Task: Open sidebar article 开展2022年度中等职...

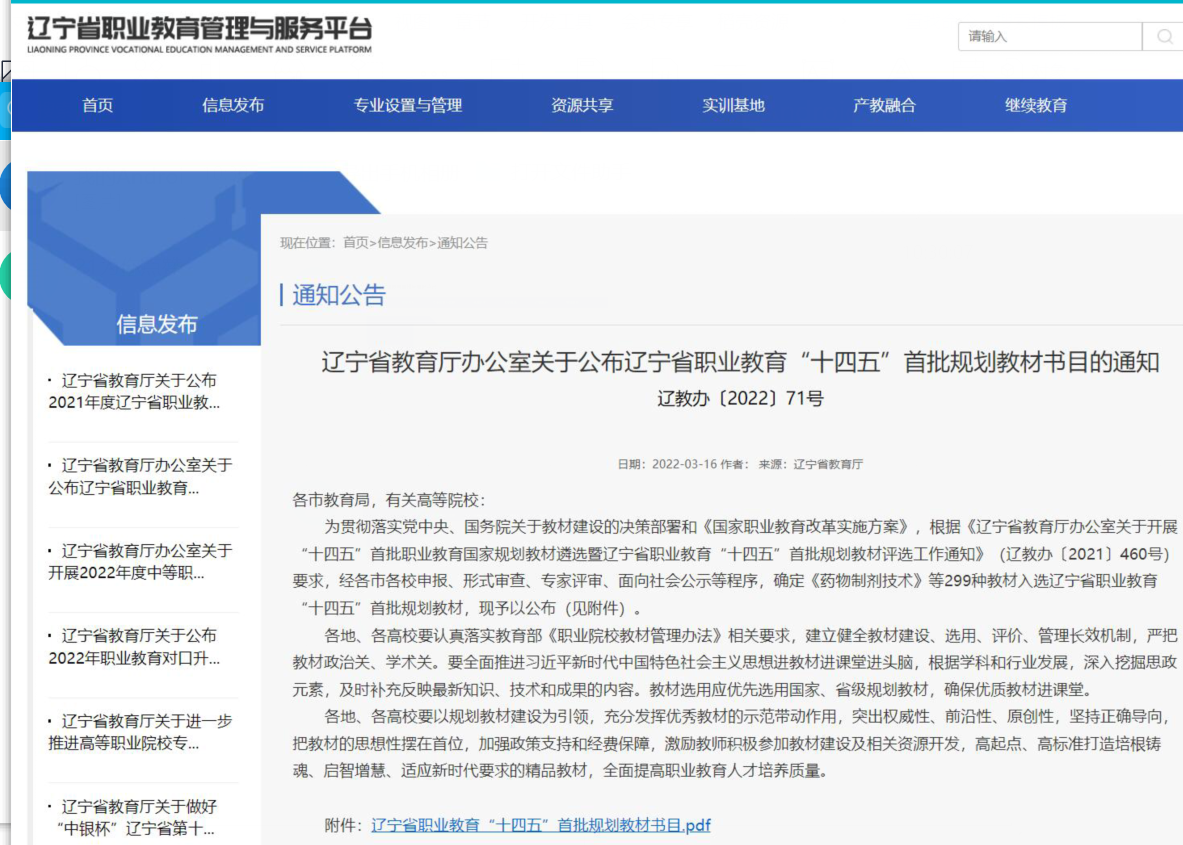Action: point(140,562)
